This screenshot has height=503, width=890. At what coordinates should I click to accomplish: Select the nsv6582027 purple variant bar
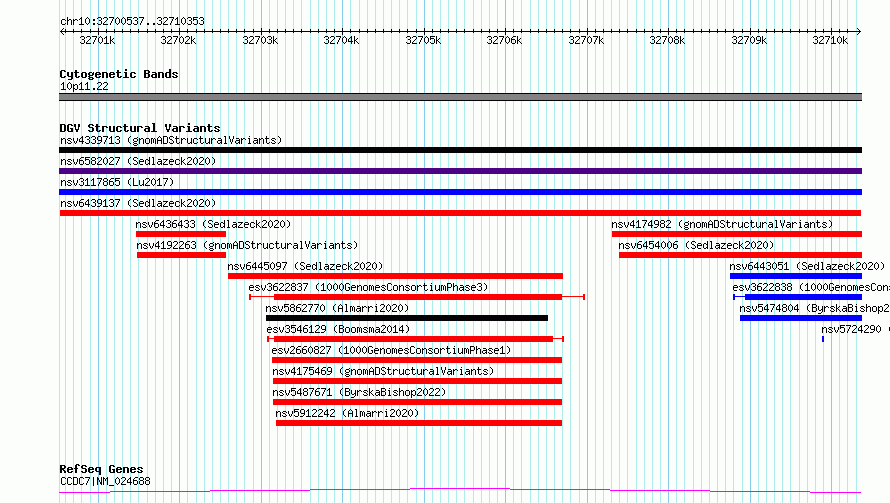460,171
